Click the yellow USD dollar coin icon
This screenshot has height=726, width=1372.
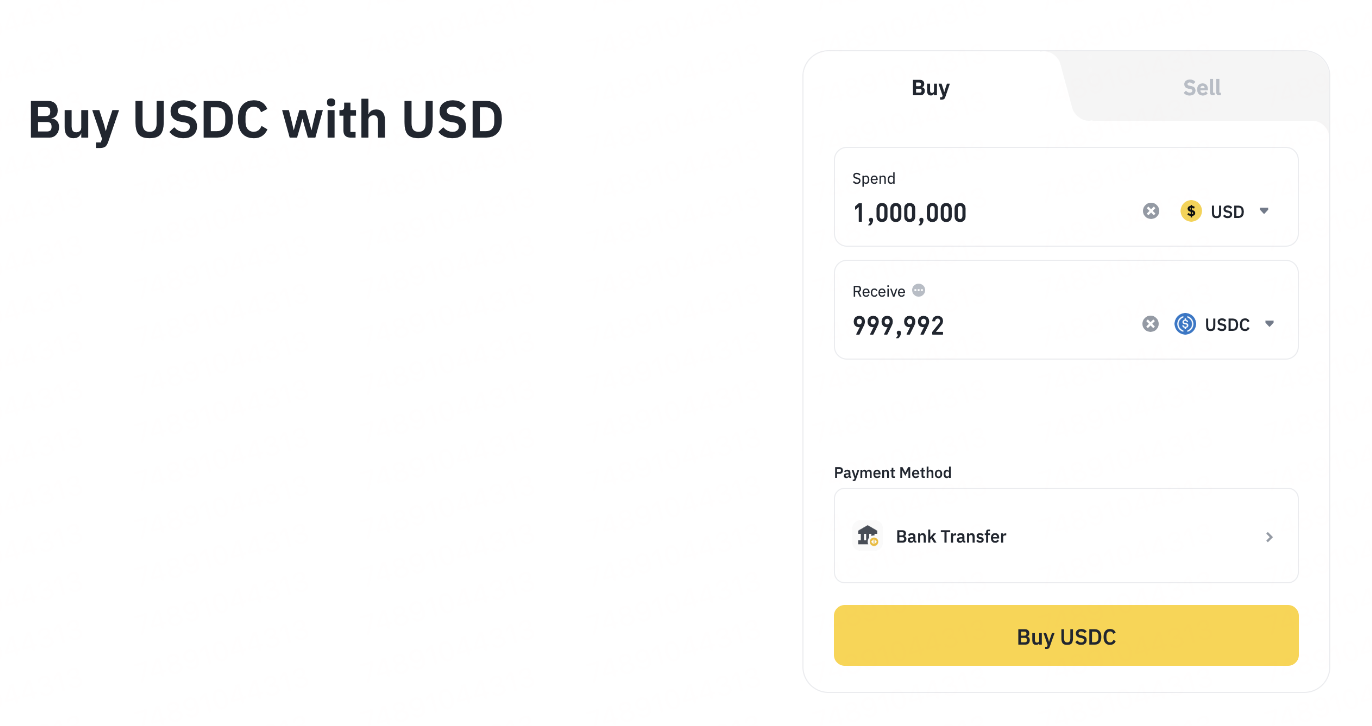[x=1190, y=211]
